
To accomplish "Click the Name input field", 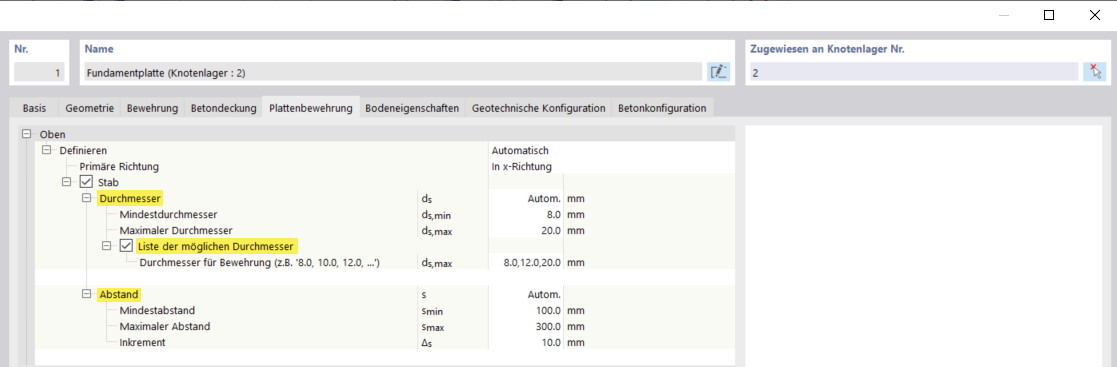I will pos(393,72).
